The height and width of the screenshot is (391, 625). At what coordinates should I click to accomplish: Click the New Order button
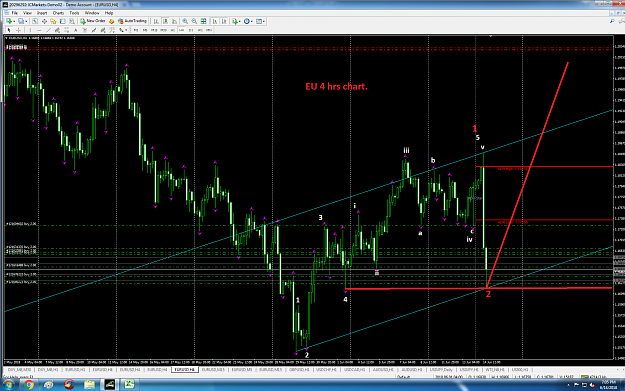pyautogui.click(x=93, y=21)
